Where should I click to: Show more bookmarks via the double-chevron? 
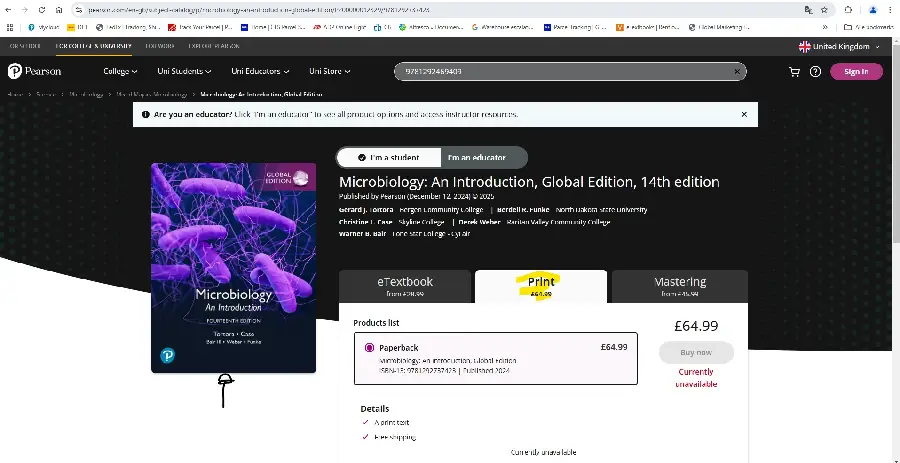click(825, 27)
